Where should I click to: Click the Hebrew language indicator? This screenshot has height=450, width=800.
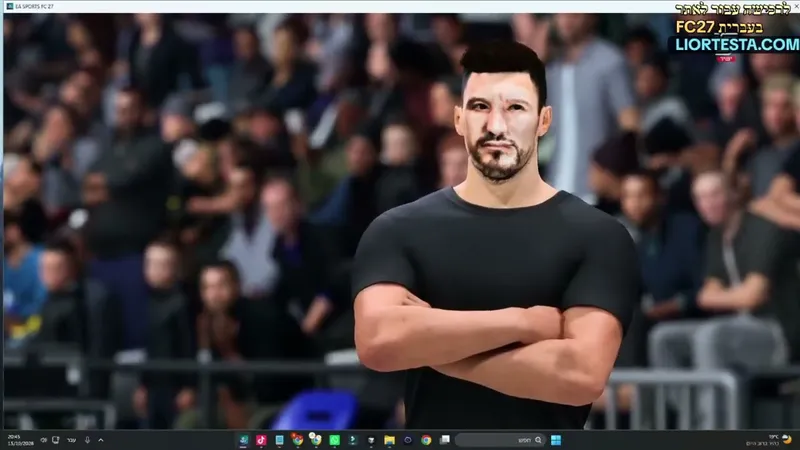(71, 440)
